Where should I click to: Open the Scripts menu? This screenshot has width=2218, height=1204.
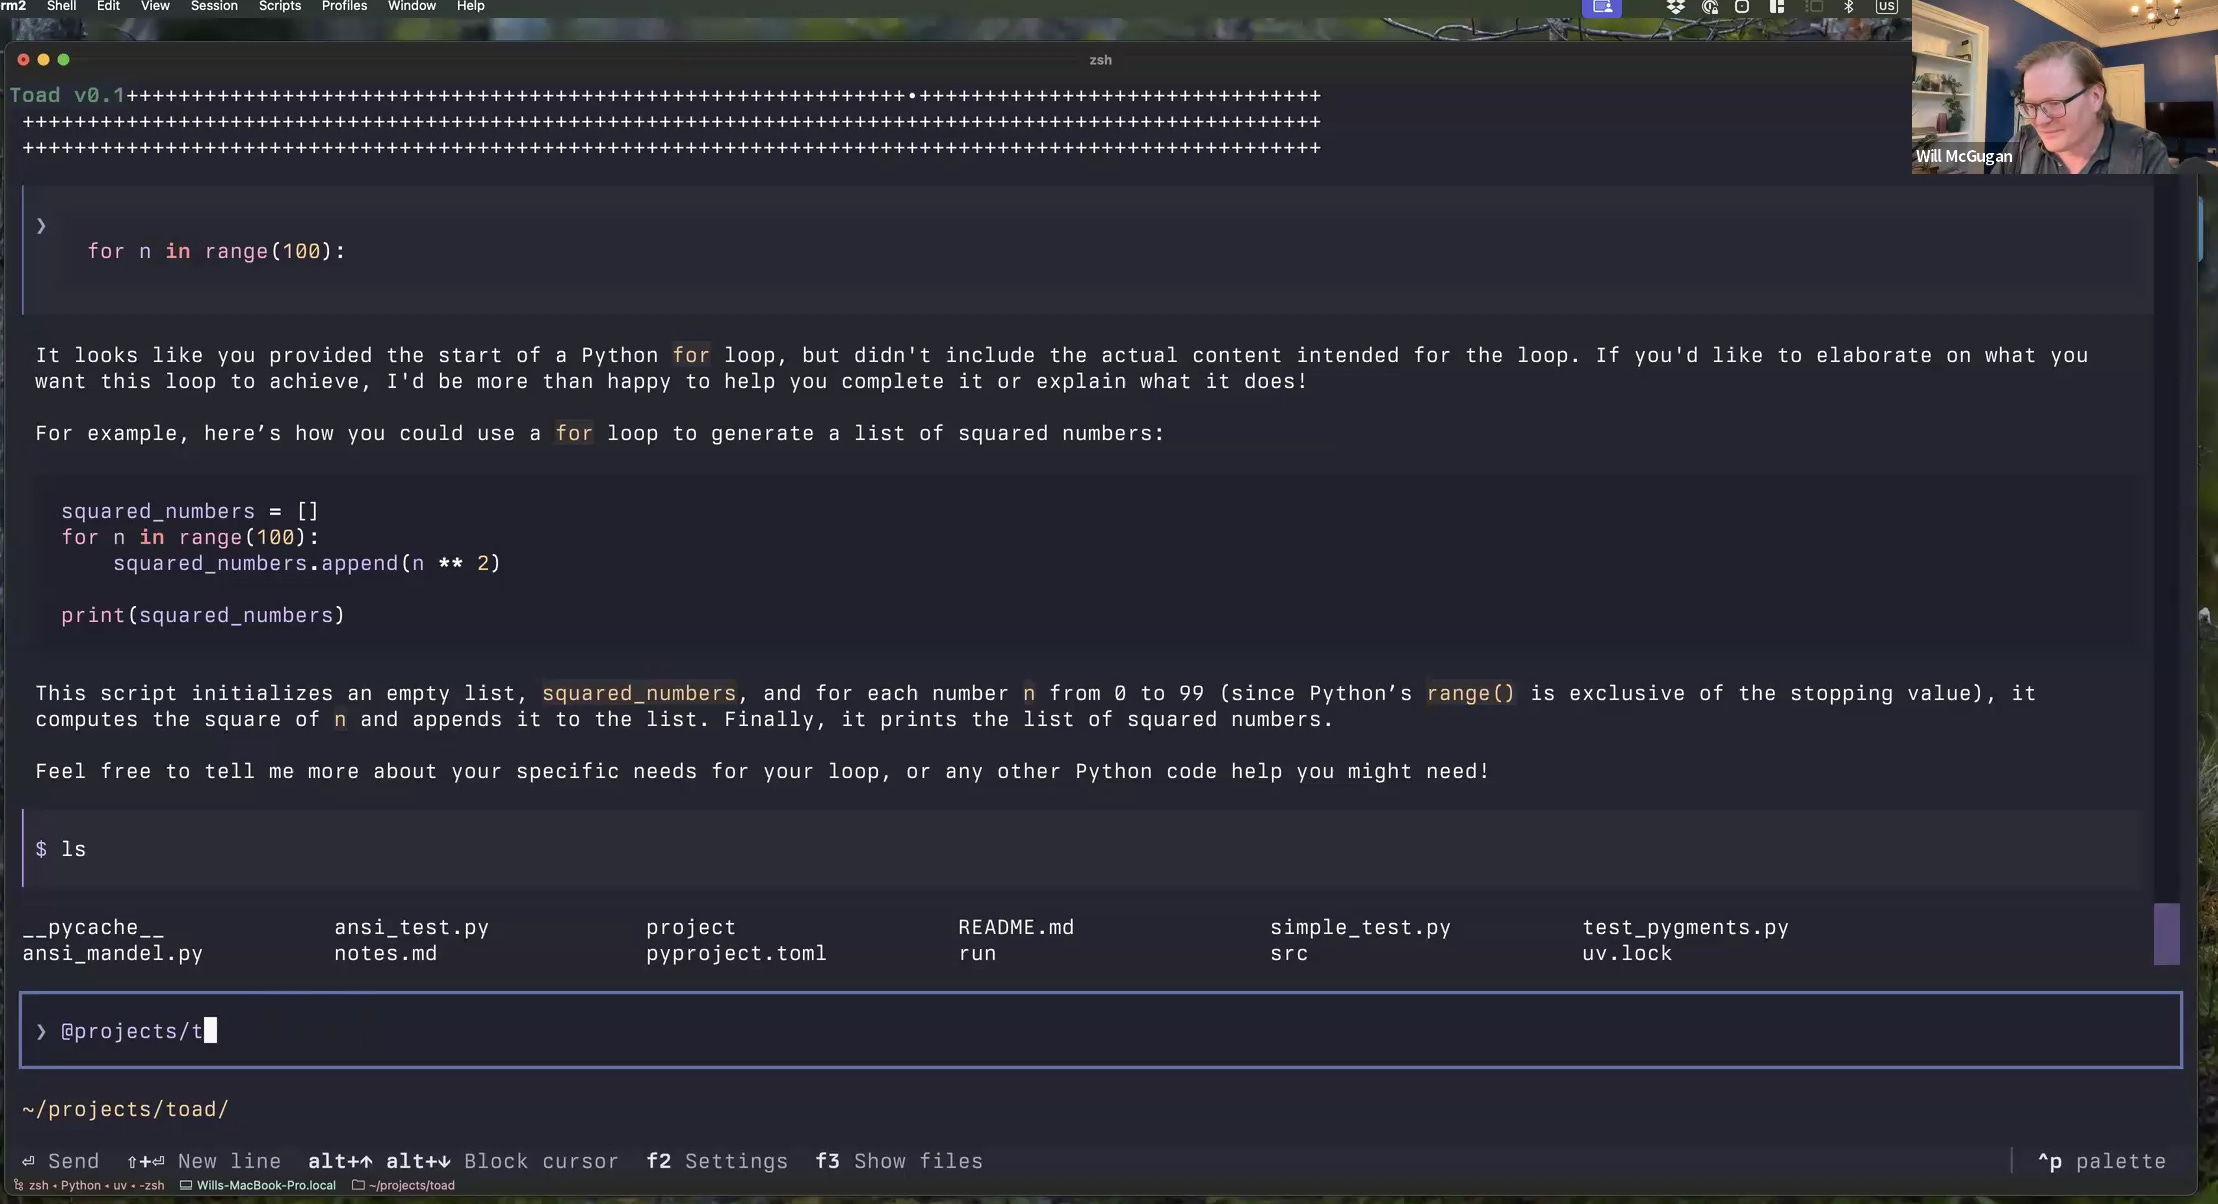(x=279, y=6)
